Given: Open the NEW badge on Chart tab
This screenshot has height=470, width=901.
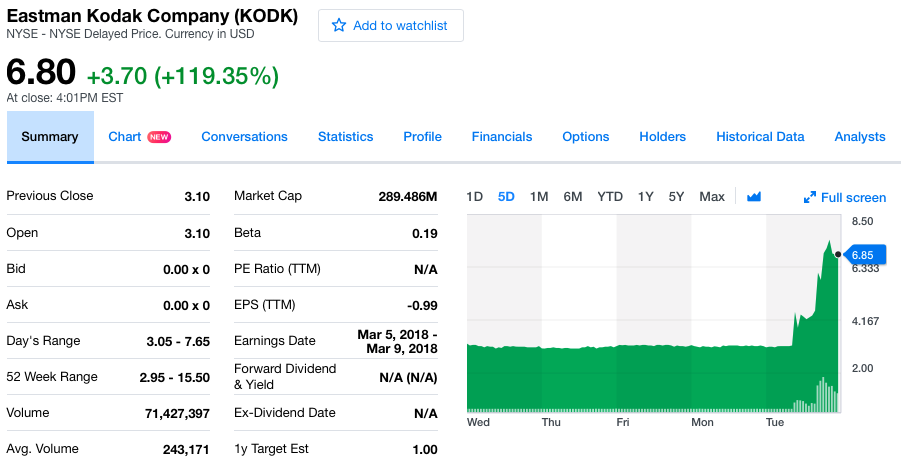Looking at the screenshot, I should (x=159, y=137).
